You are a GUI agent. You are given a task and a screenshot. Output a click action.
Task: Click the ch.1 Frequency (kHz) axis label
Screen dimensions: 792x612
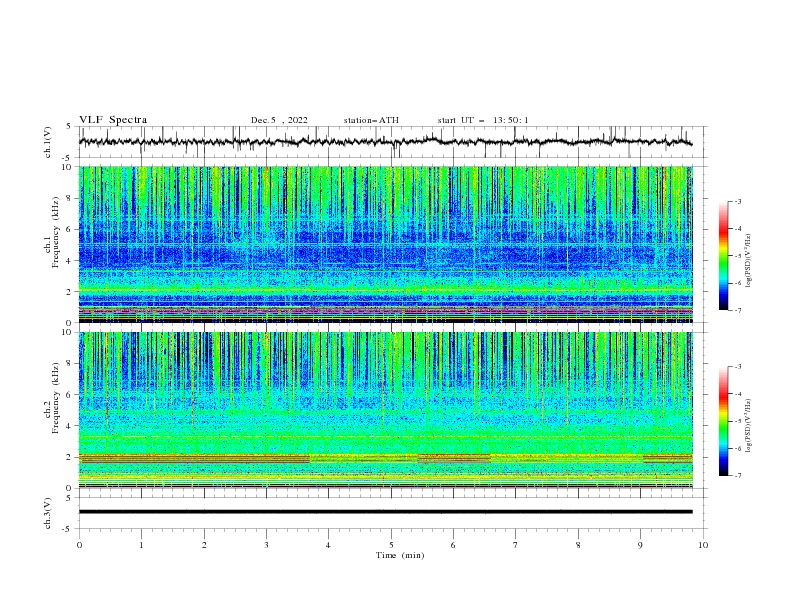pos(52,230)
